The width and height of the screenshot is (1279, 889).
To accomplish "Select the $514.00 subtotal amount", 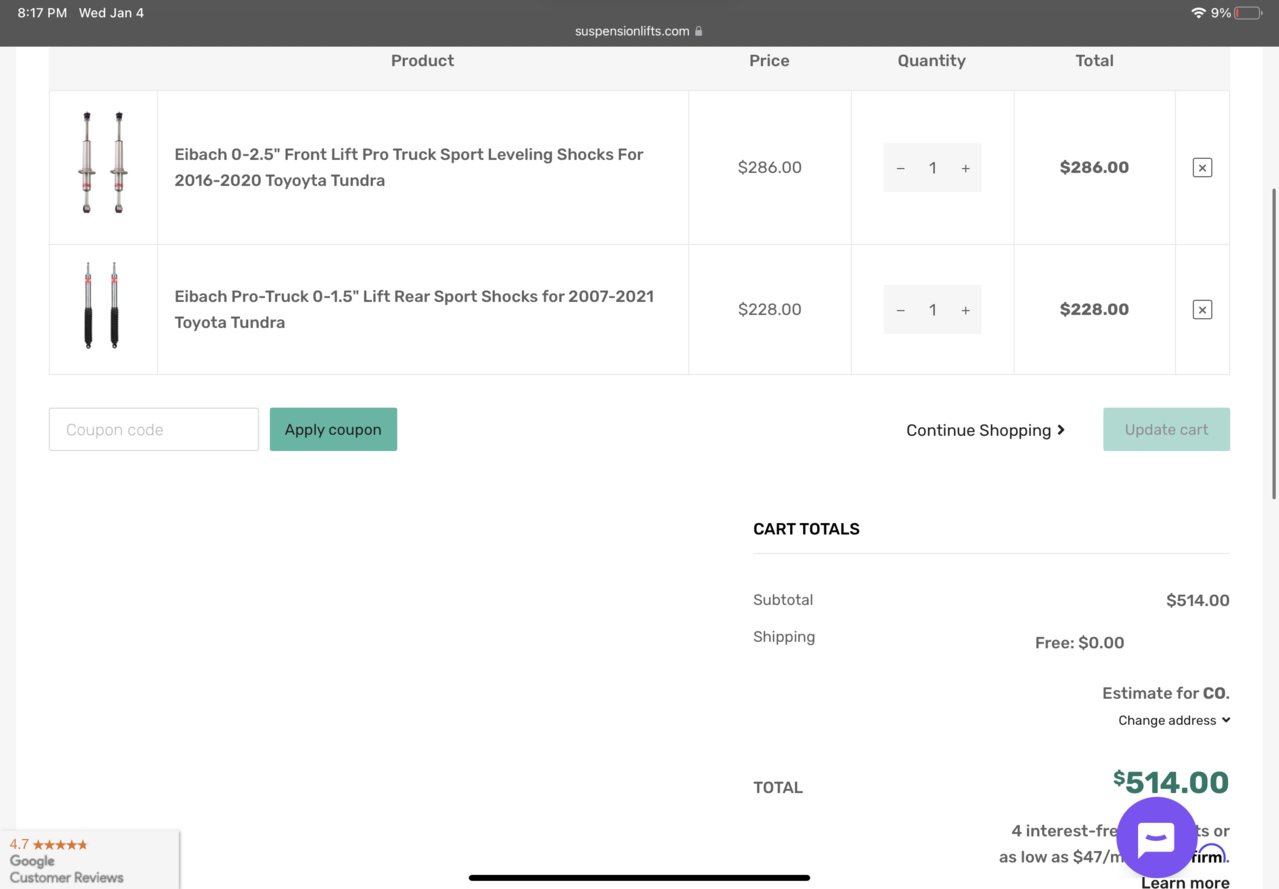I will (1197, 600).
